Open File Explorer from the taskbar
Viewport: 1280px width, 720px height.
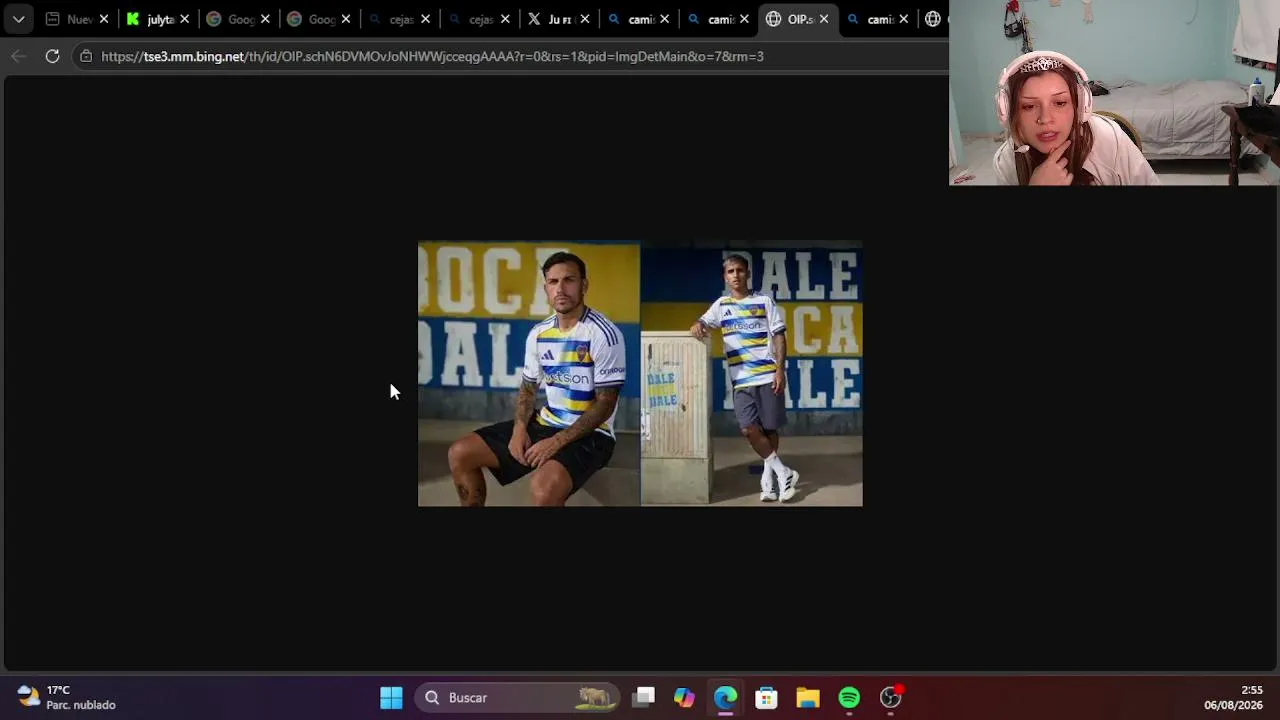(808, 697)
